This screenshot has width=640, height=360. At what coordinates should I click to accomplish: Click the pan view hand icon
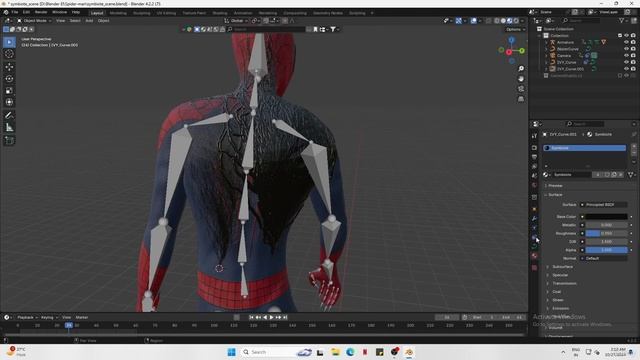(x=521, y=79)
